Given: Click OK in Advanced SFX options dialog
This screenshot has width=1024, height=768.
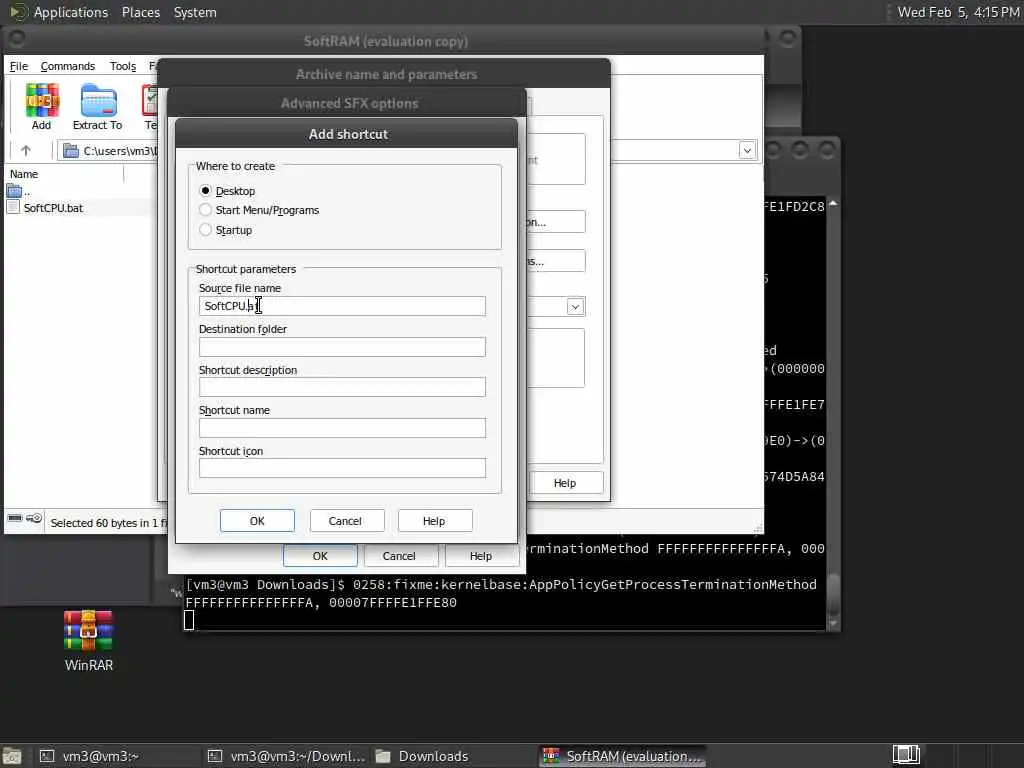Looking at the screenshot, I should [320, 556].
